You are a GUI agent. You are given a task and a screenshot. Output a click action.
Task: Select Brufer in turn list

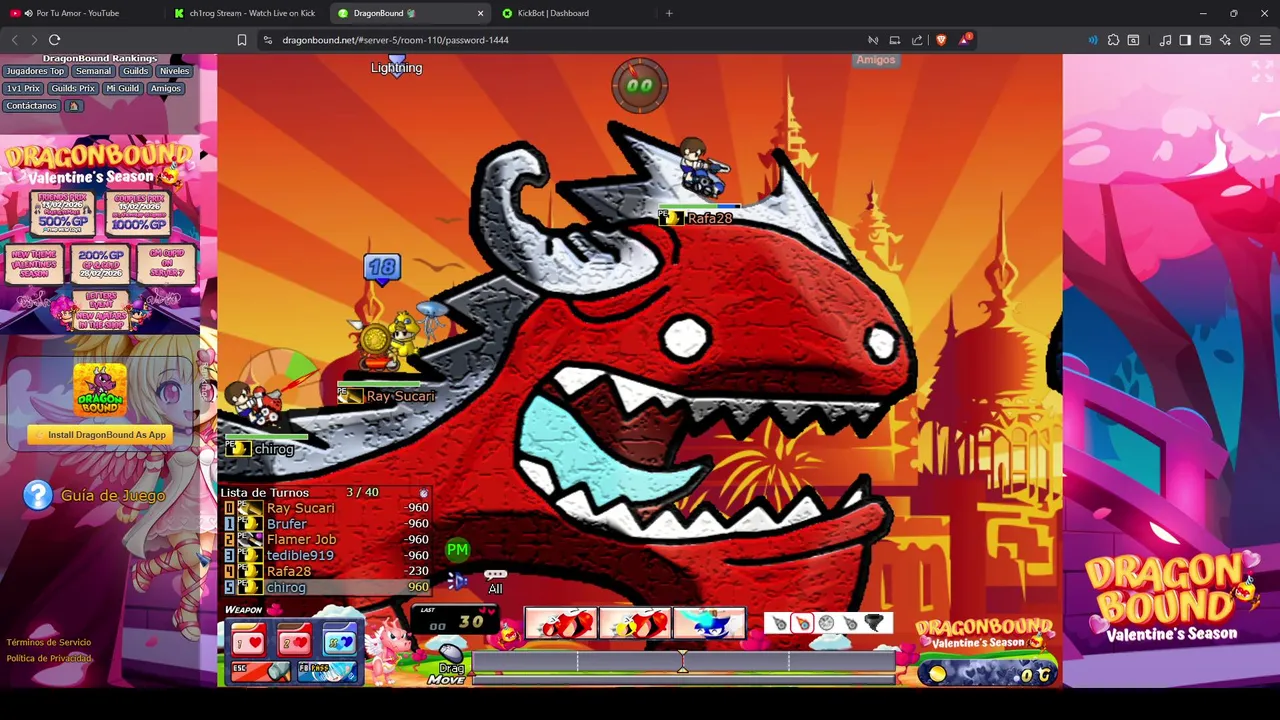click(x=325, y=524)
